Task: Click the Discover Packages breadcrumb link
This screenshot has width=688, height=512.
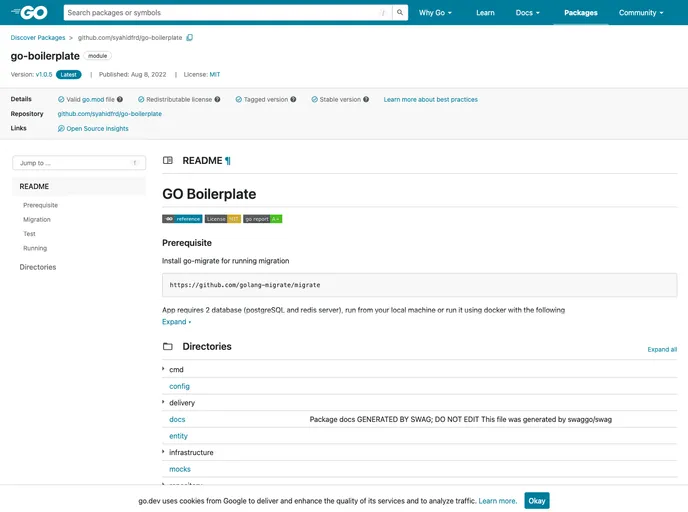Action: click(x=38, y=38)
